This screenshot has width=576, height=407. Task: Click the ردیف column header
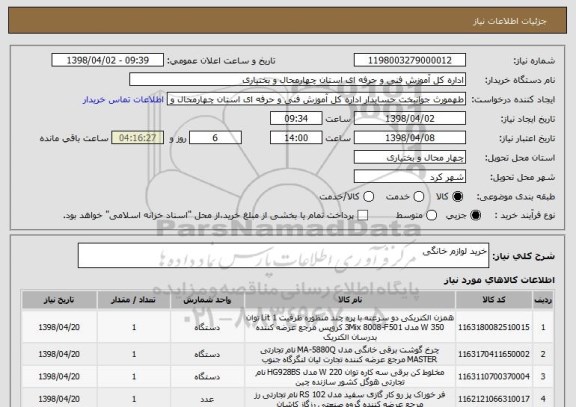pos(543,300)
